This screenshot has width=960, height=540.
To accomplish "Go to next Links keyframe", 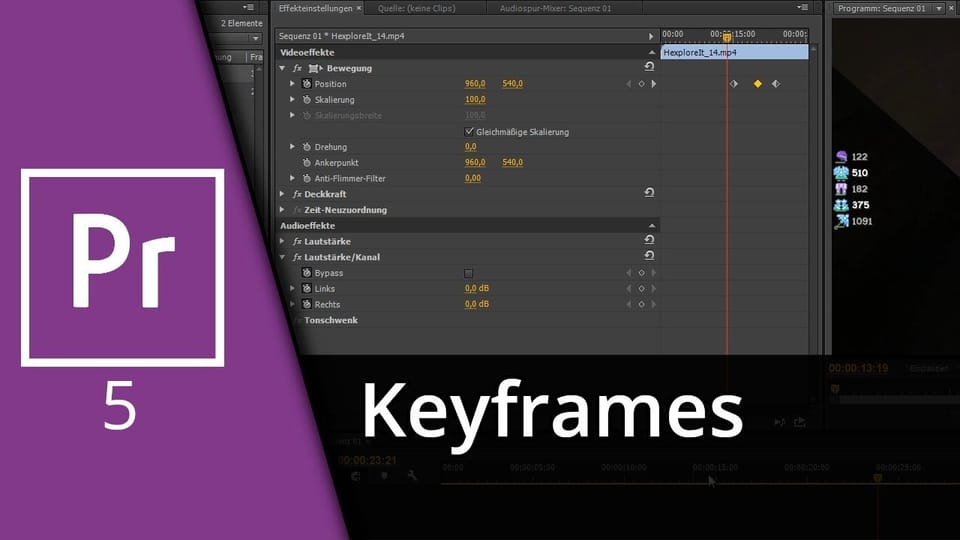I will point(654,289).
